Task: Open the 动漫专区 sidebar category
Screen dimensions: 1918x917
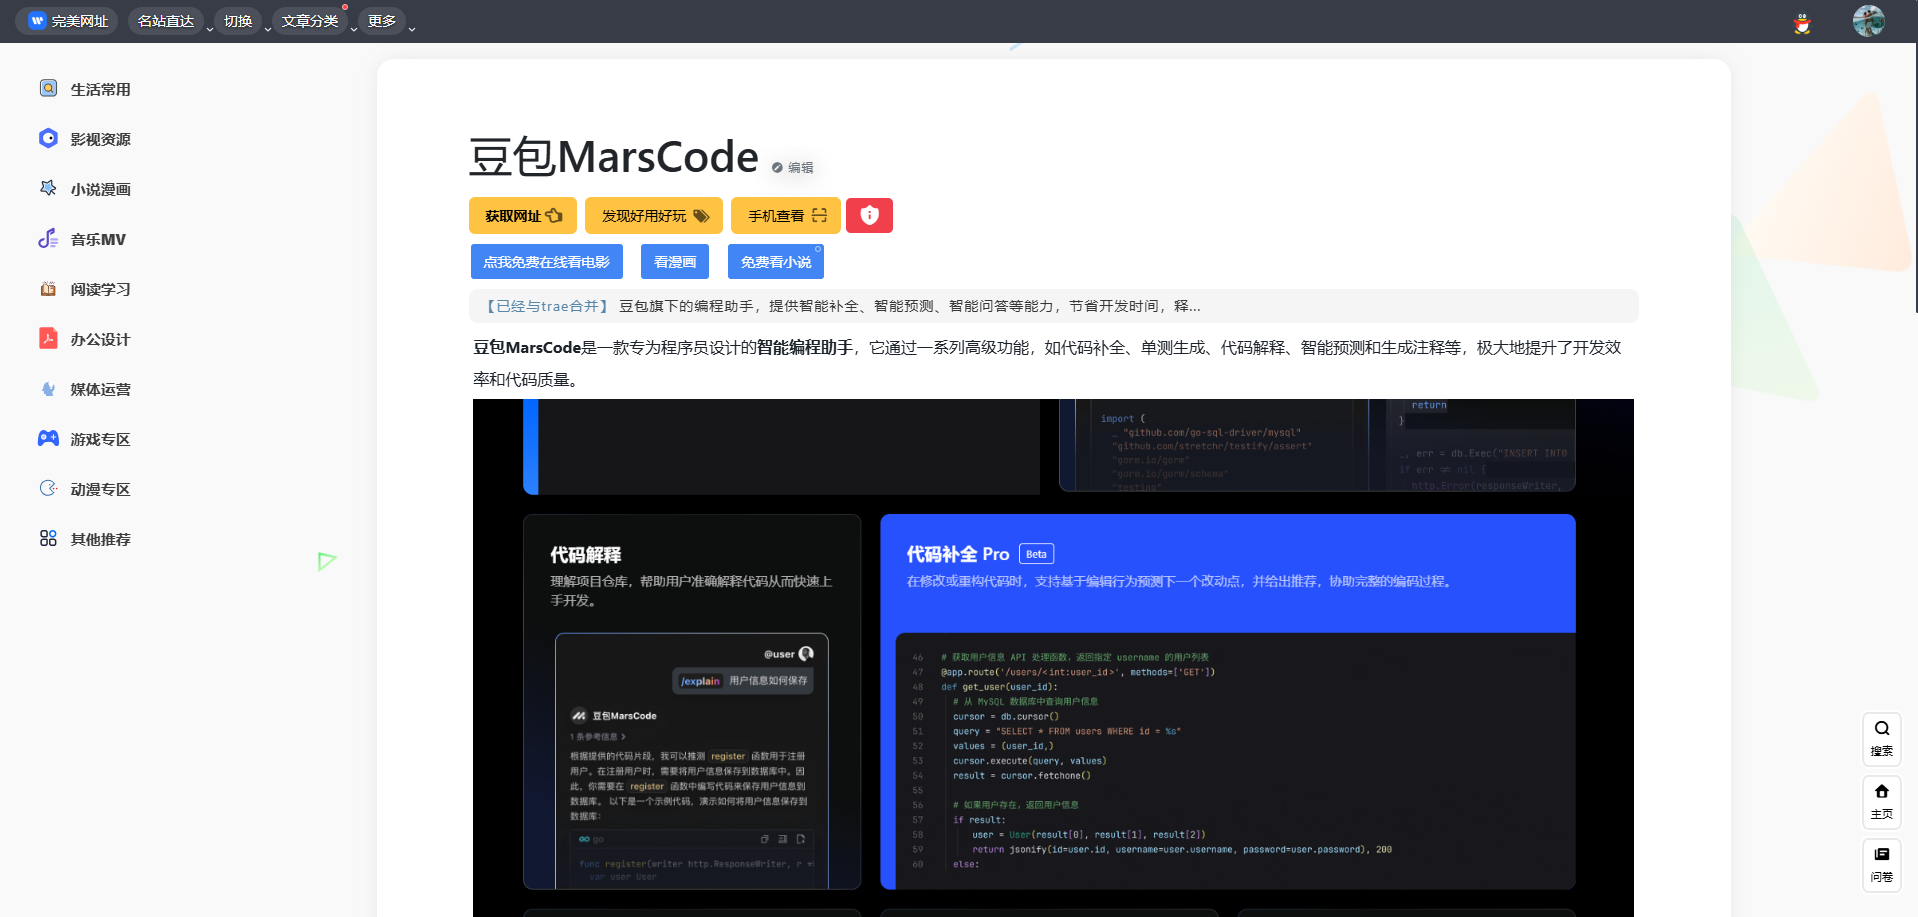Action: click(85, 489)
